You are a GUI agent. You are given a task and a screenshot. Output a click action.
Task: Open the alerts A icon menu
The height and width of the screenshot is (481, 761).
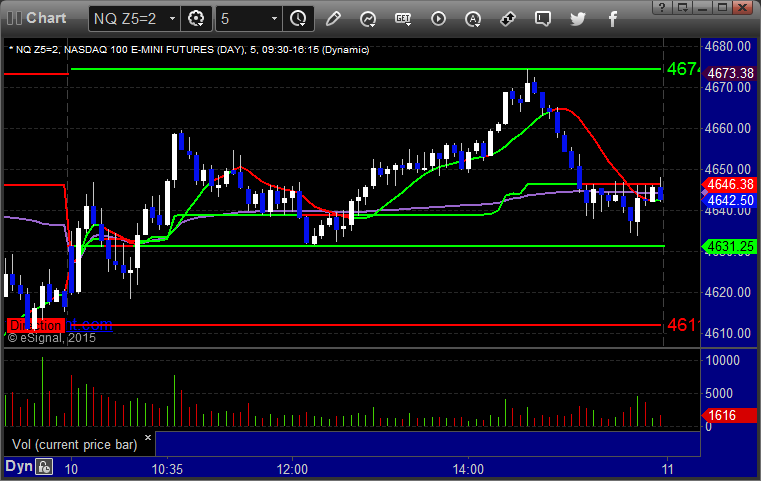473,19
